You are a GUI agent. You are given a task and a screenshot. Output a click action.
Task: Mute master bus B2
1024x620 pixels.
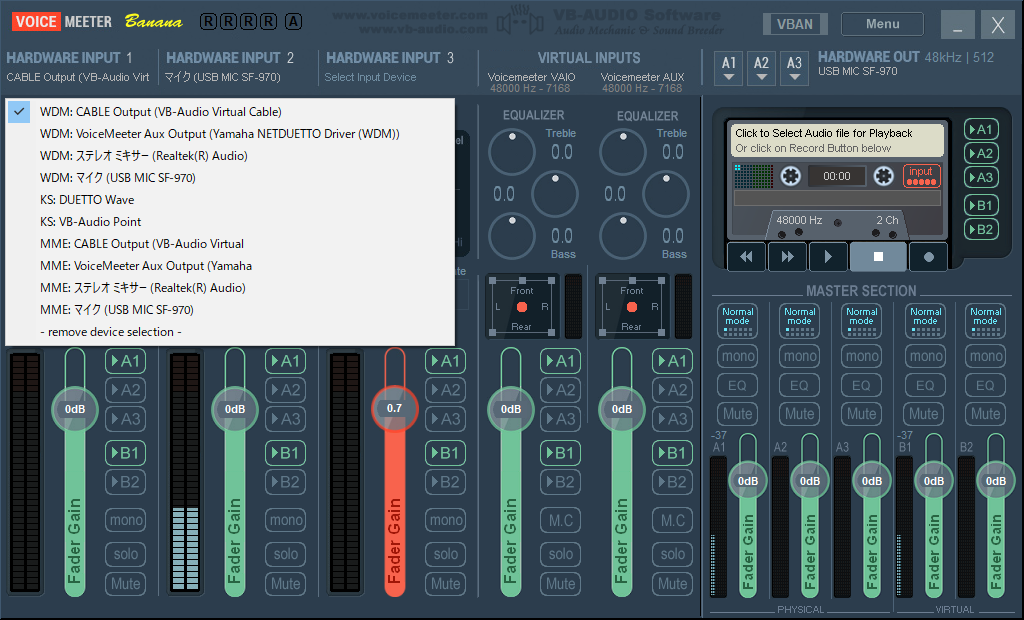coord(985,414)
